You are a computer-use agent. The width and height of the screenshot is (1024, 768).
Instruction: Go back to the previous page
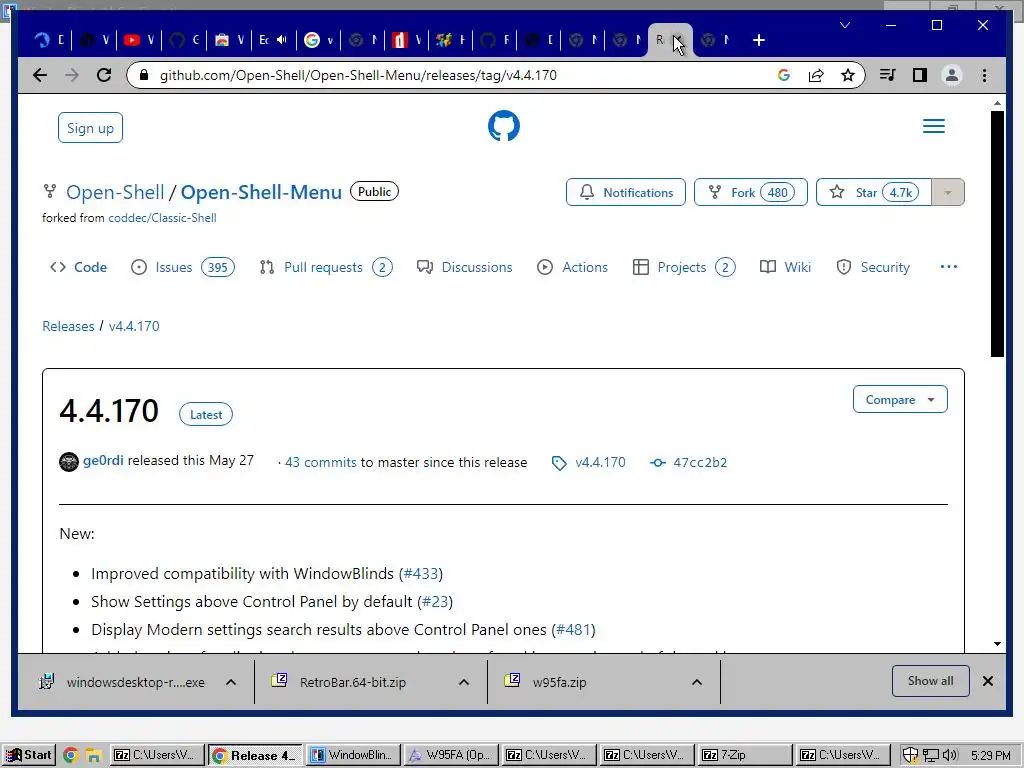(40, 75)
